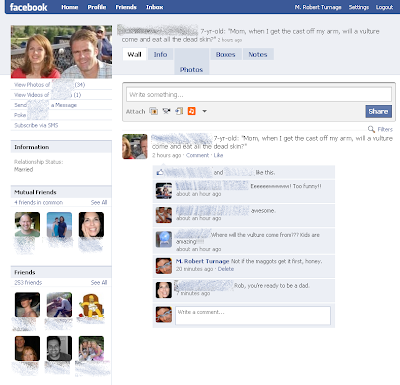Viewport: 400px width, 385px height.
Task: Open Settings in top bar
Action: (359, 7)
